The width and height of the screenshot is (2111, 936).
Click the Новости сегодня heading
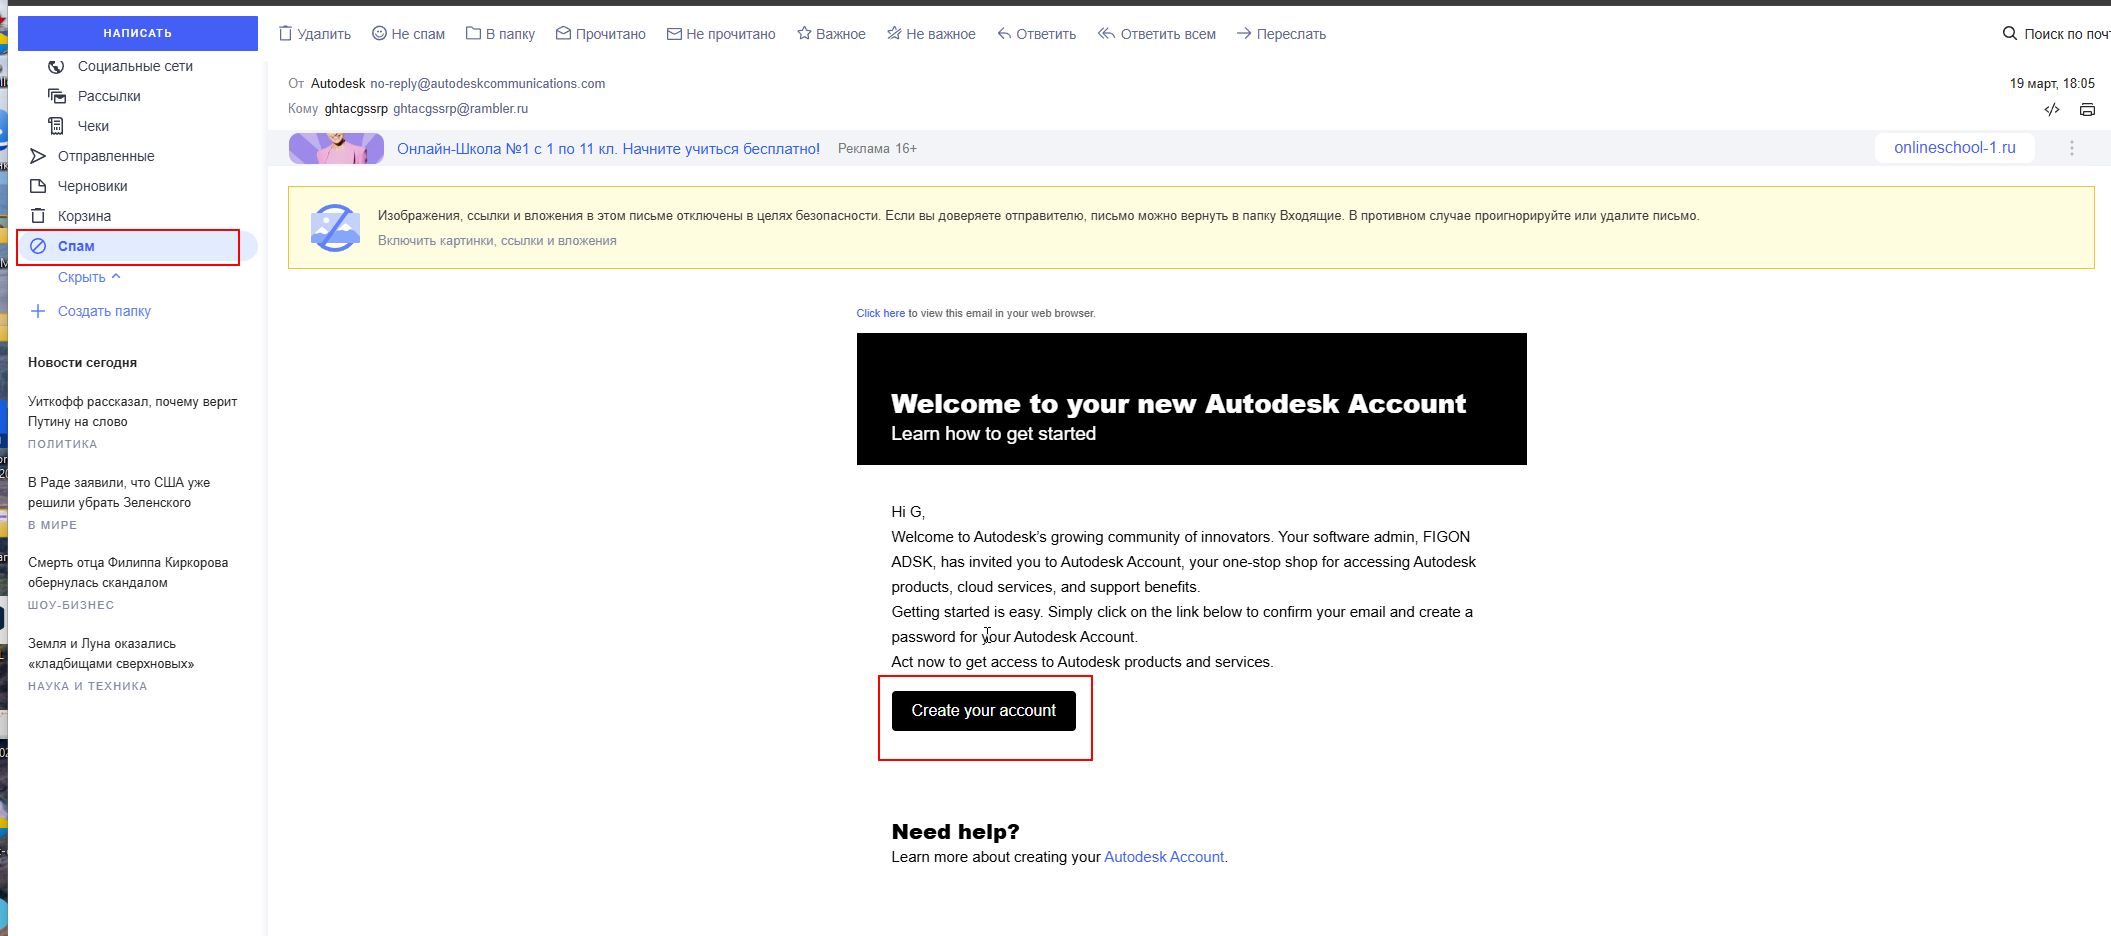[82, 362]
